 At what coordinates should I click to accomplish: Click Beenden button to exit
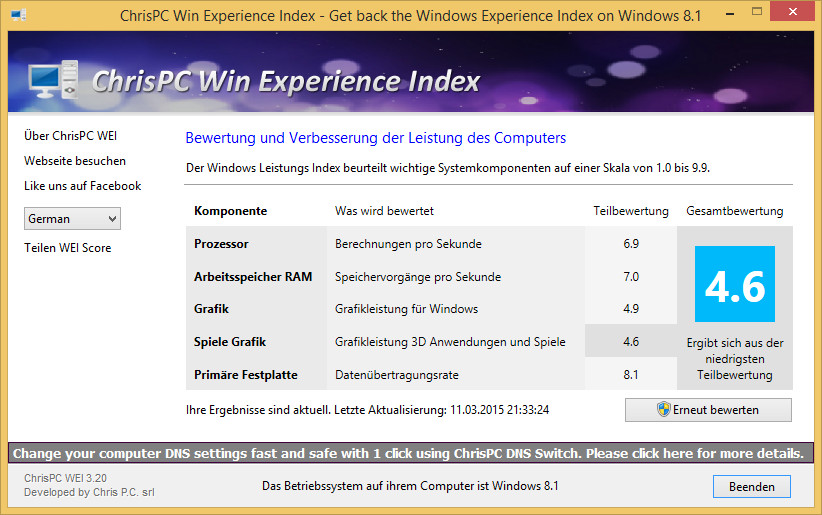[751, 487]
